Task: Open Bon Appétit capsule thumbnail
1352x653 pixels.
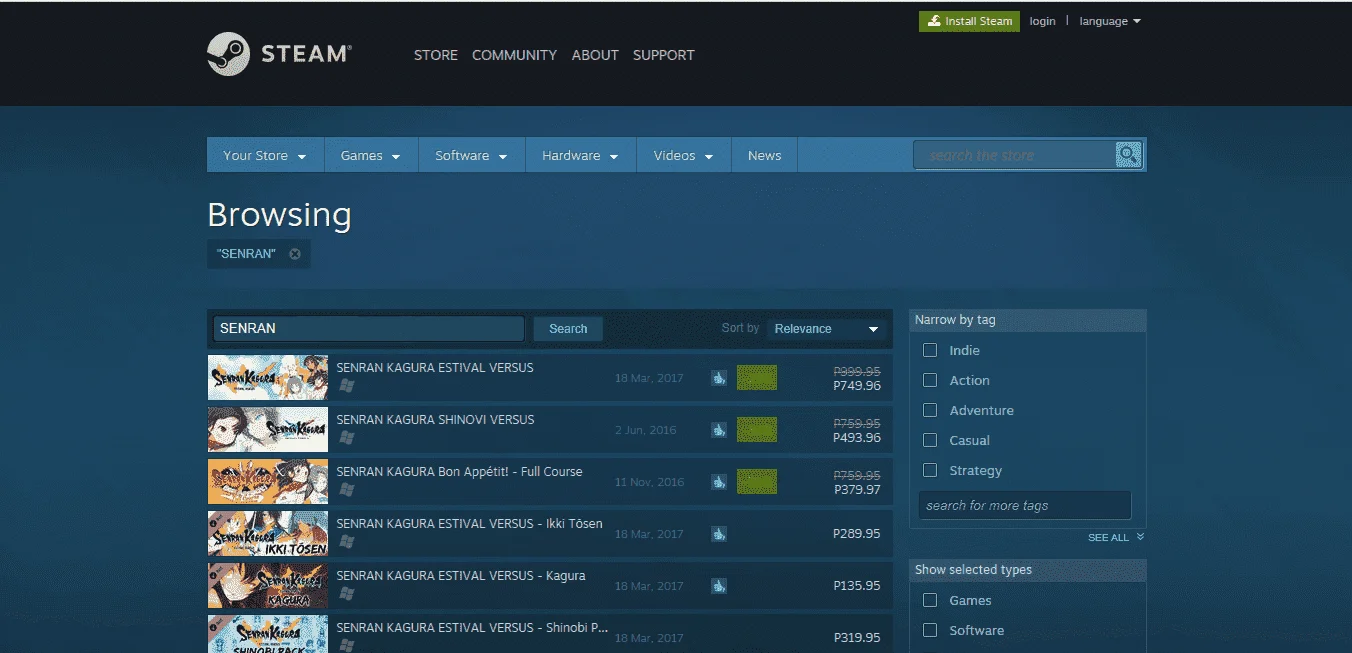Action: [x=268, y=482]
